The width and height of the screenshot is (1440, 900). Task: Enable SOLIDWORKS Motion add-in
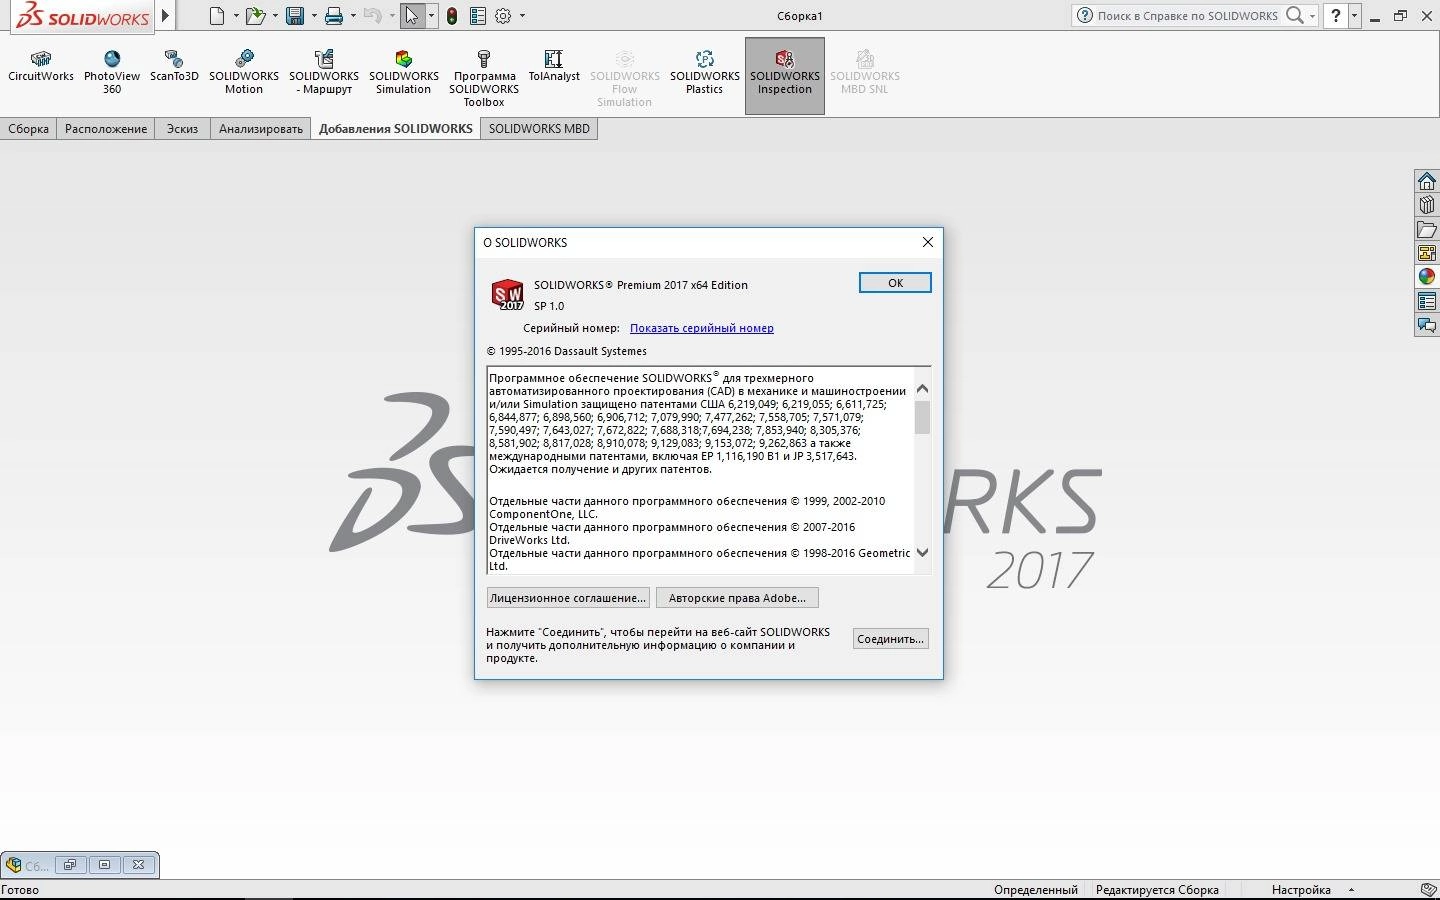tap(244, 73)
